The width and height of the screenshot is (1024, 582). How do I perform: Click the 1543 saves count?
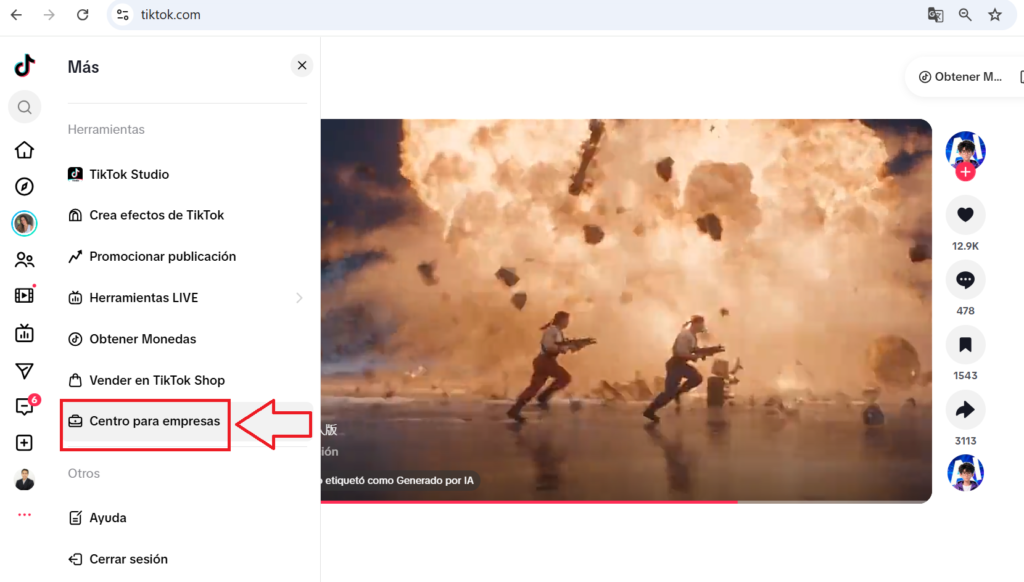coord(965,376)
